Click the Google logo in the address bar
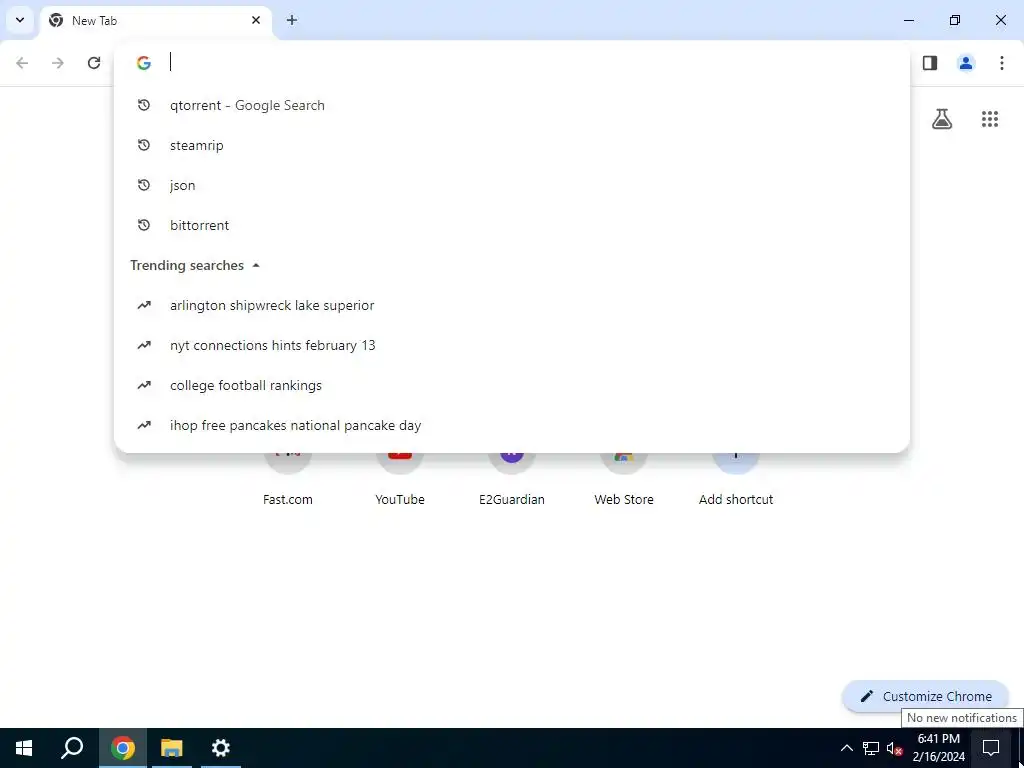 (x=144, y=63)
